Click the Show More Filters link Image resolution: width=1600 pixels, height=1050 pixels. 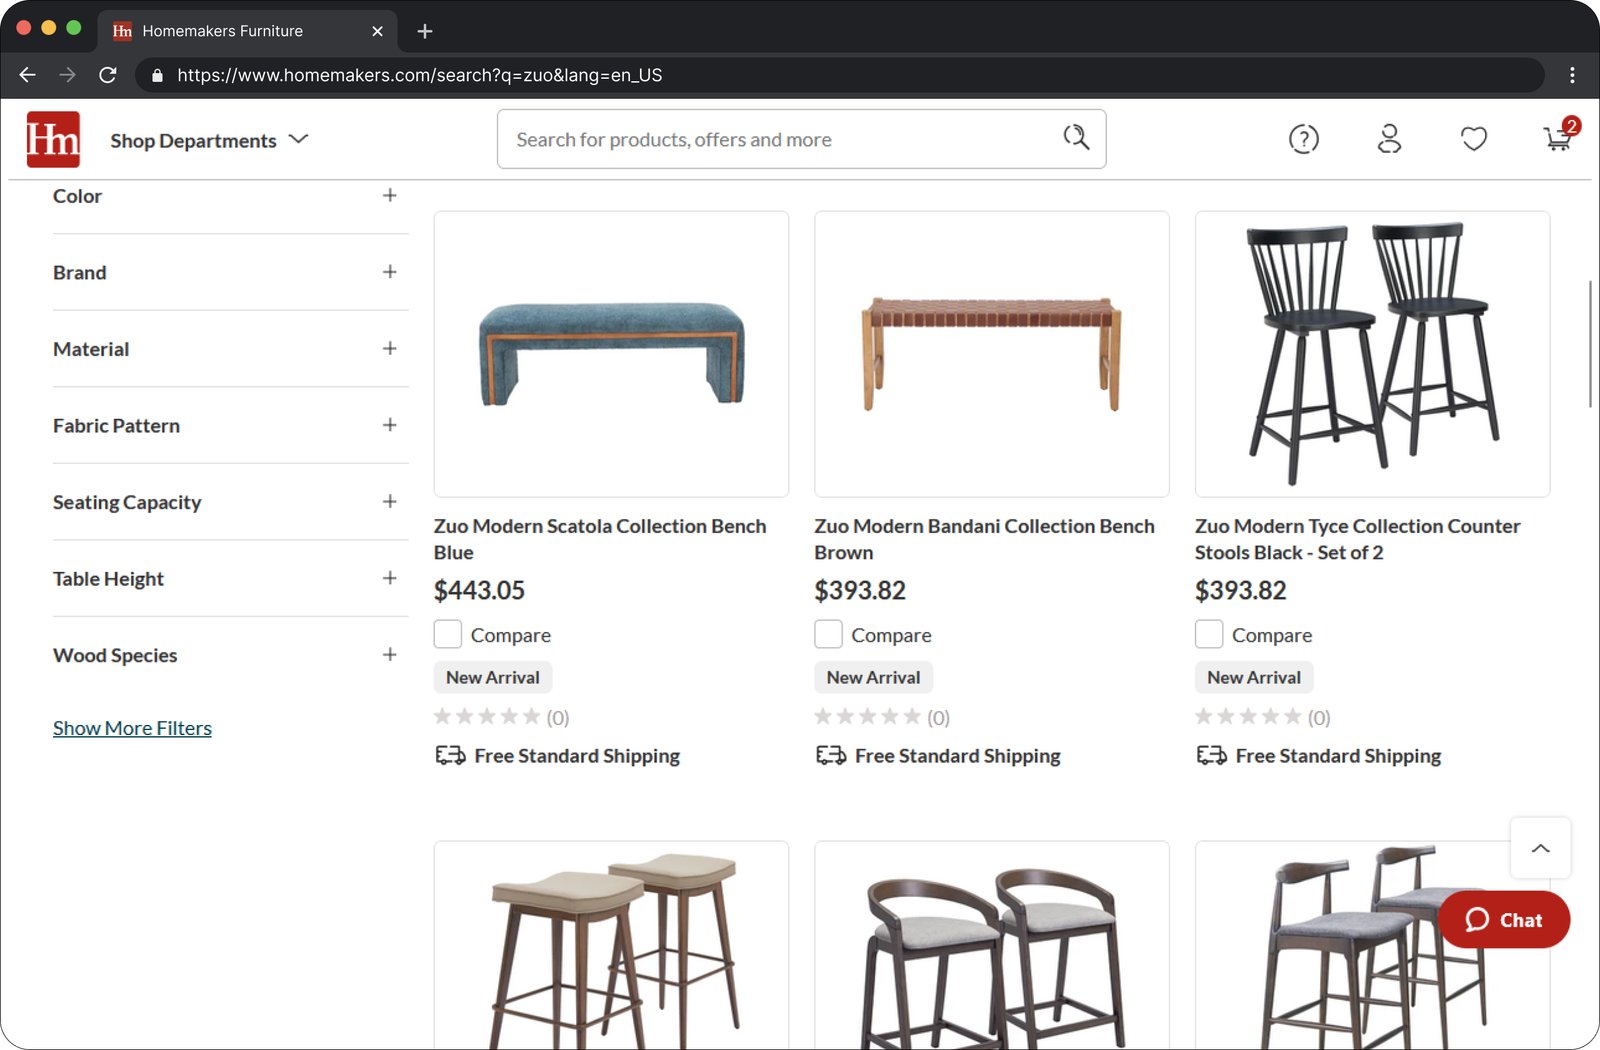(132, 728)
